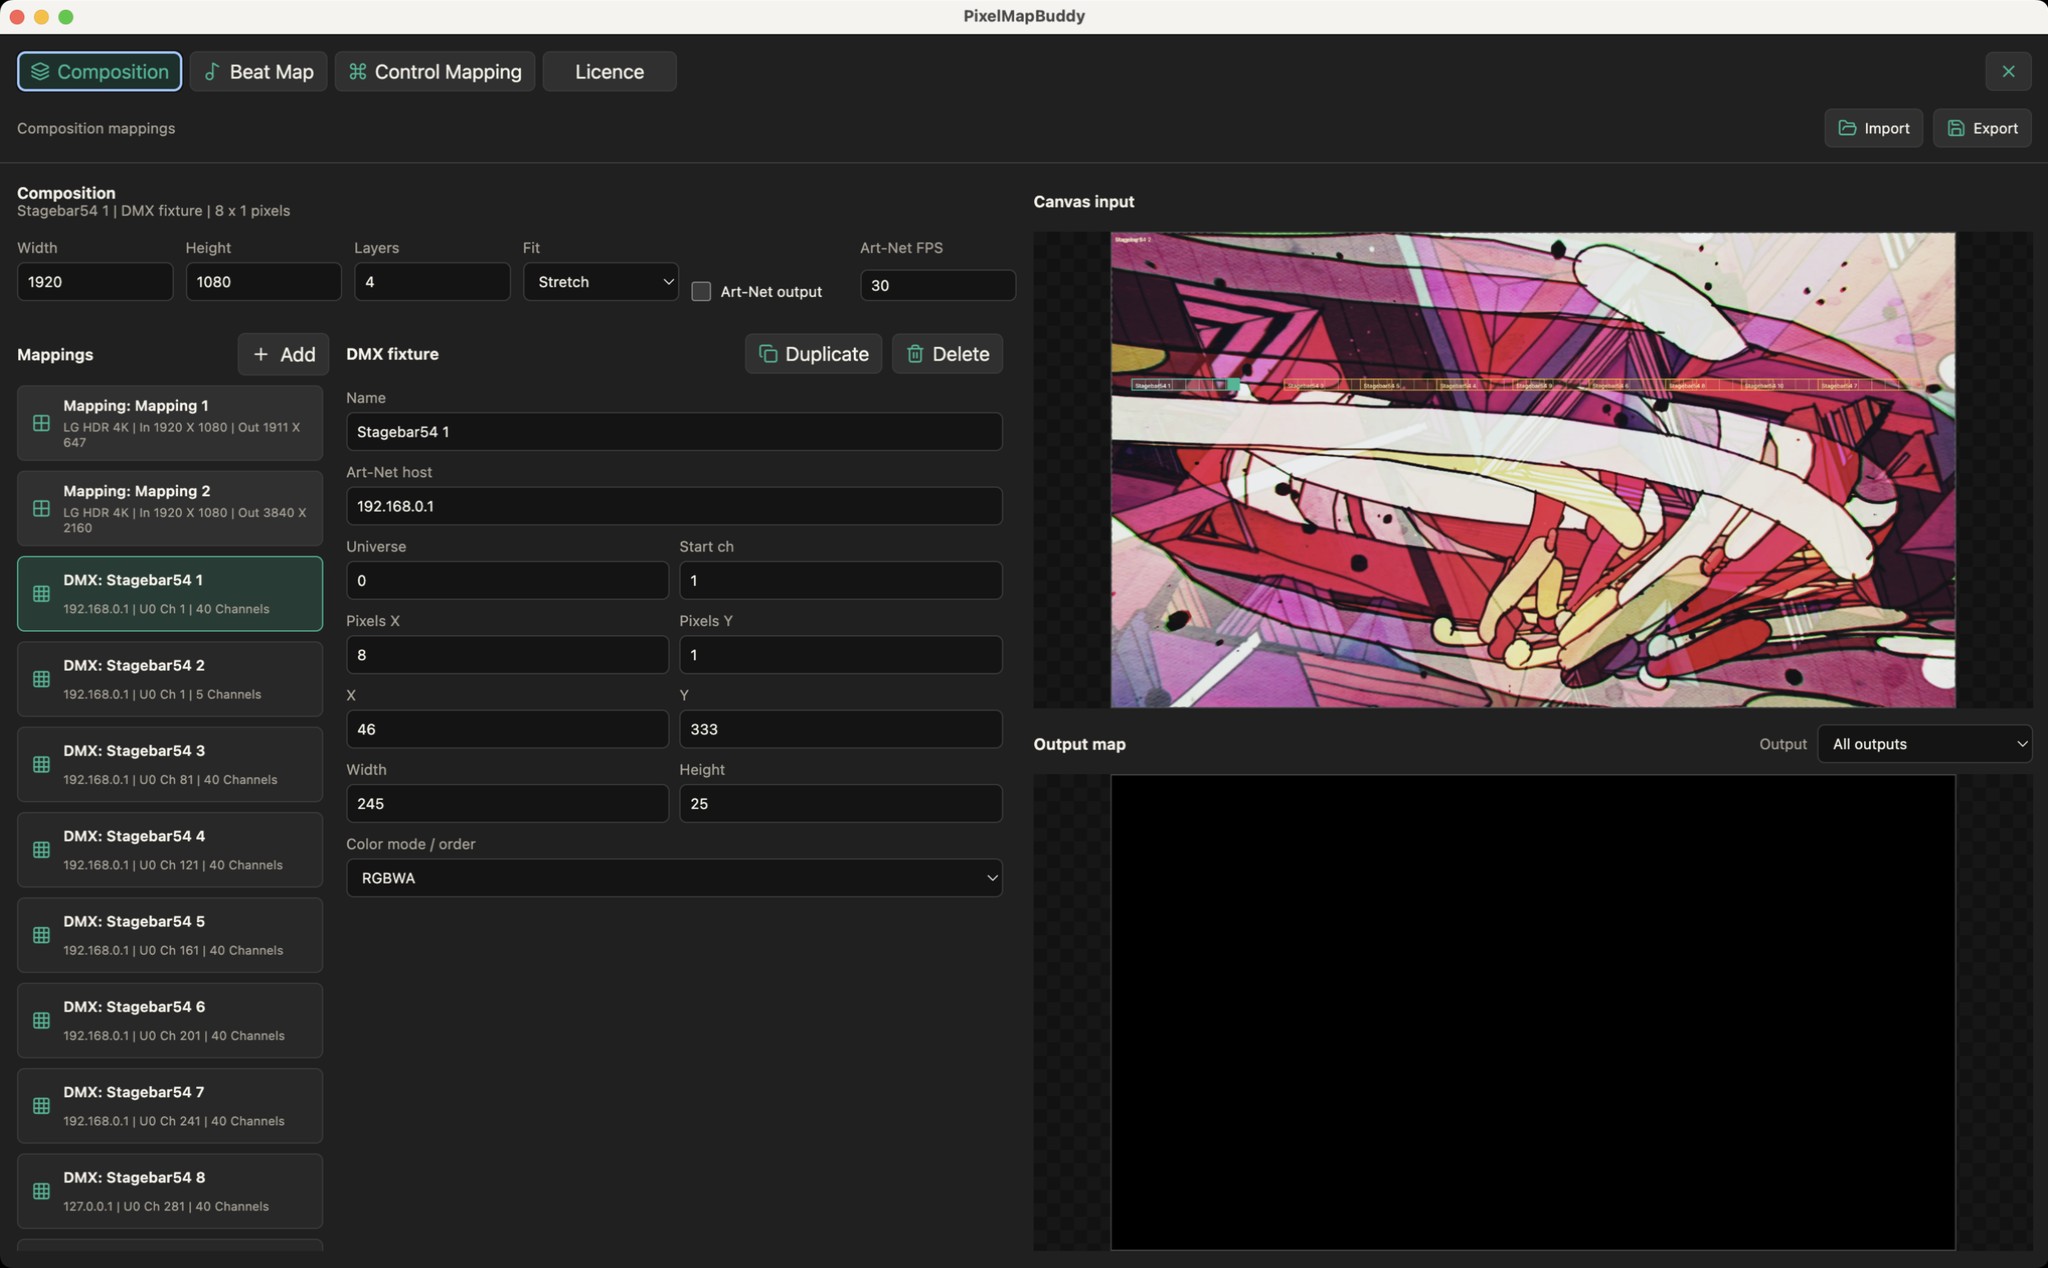The height and width of the screenshot is (1268, 2048).
Task: Click the grid icon beside DMX: Stagebar54 2
Action: (41, 679)
